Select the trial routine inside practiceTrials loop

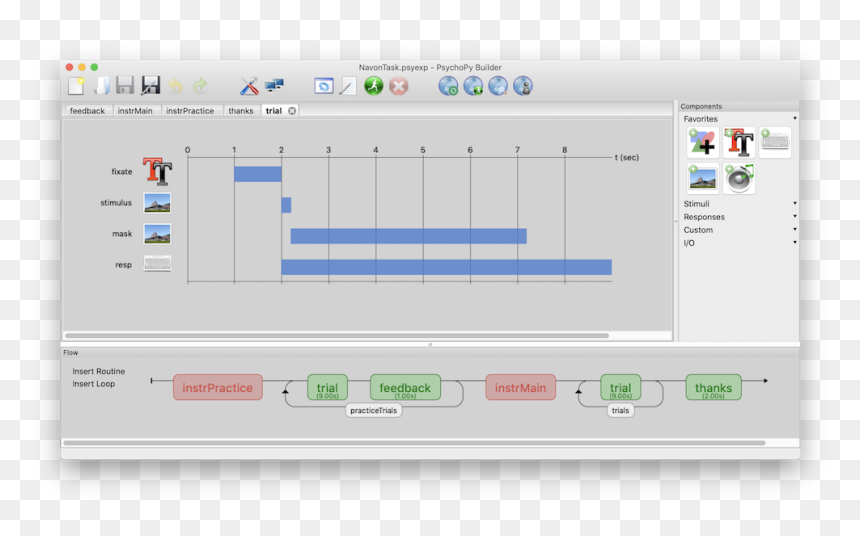coord(327,387)
